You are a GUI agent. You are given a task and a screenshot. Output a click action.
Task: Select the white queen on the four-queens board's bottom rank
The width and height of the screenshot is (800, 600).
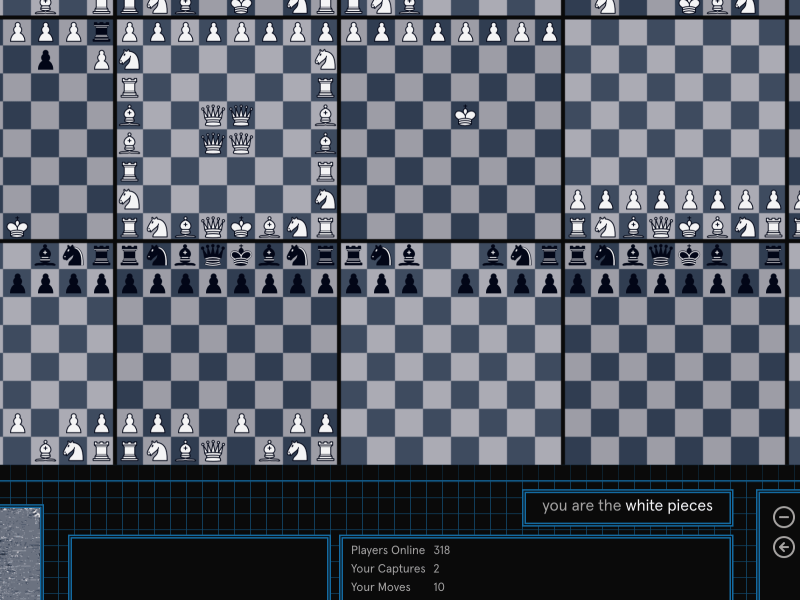[x=213, y=227]
